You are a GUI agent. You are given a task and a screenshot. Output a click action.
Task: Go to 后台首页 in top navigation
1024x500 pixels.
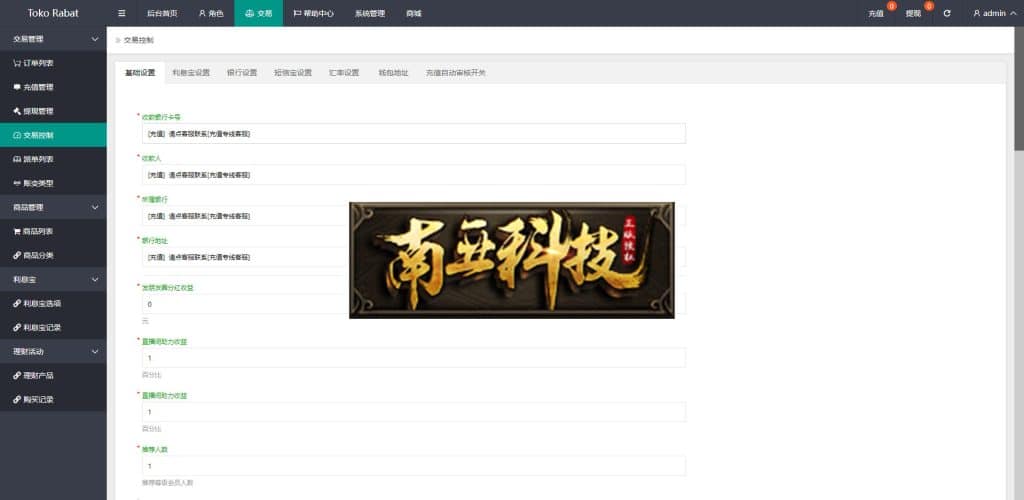[162, 13]
